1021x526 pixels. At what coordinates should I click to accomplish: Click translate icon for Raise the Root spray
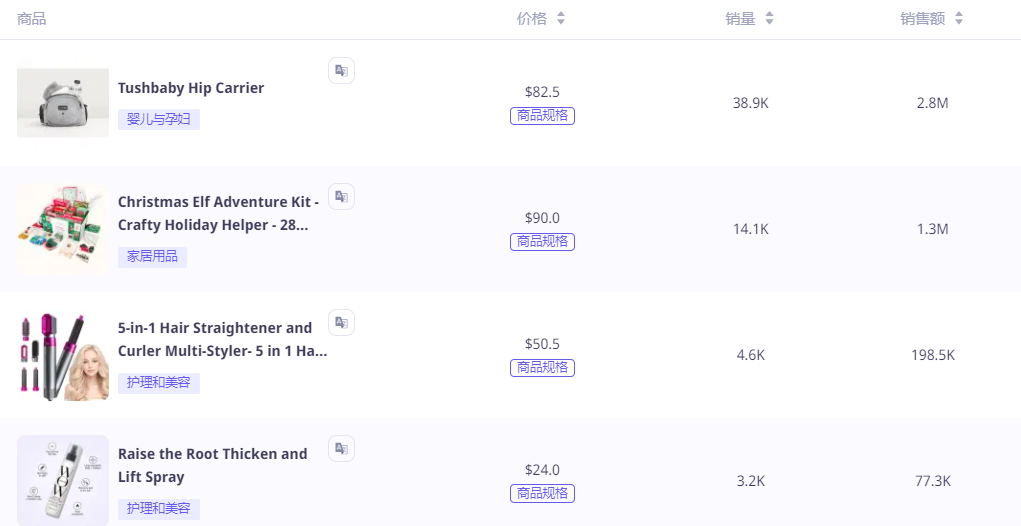coord(341,448)
